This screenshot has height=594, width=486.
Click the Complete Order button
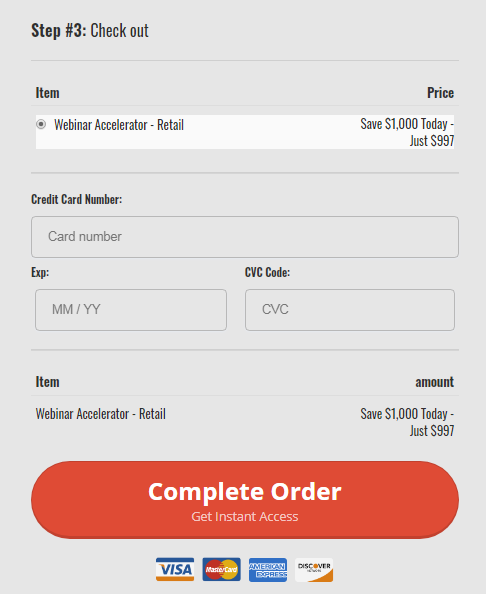pos(245,500)
